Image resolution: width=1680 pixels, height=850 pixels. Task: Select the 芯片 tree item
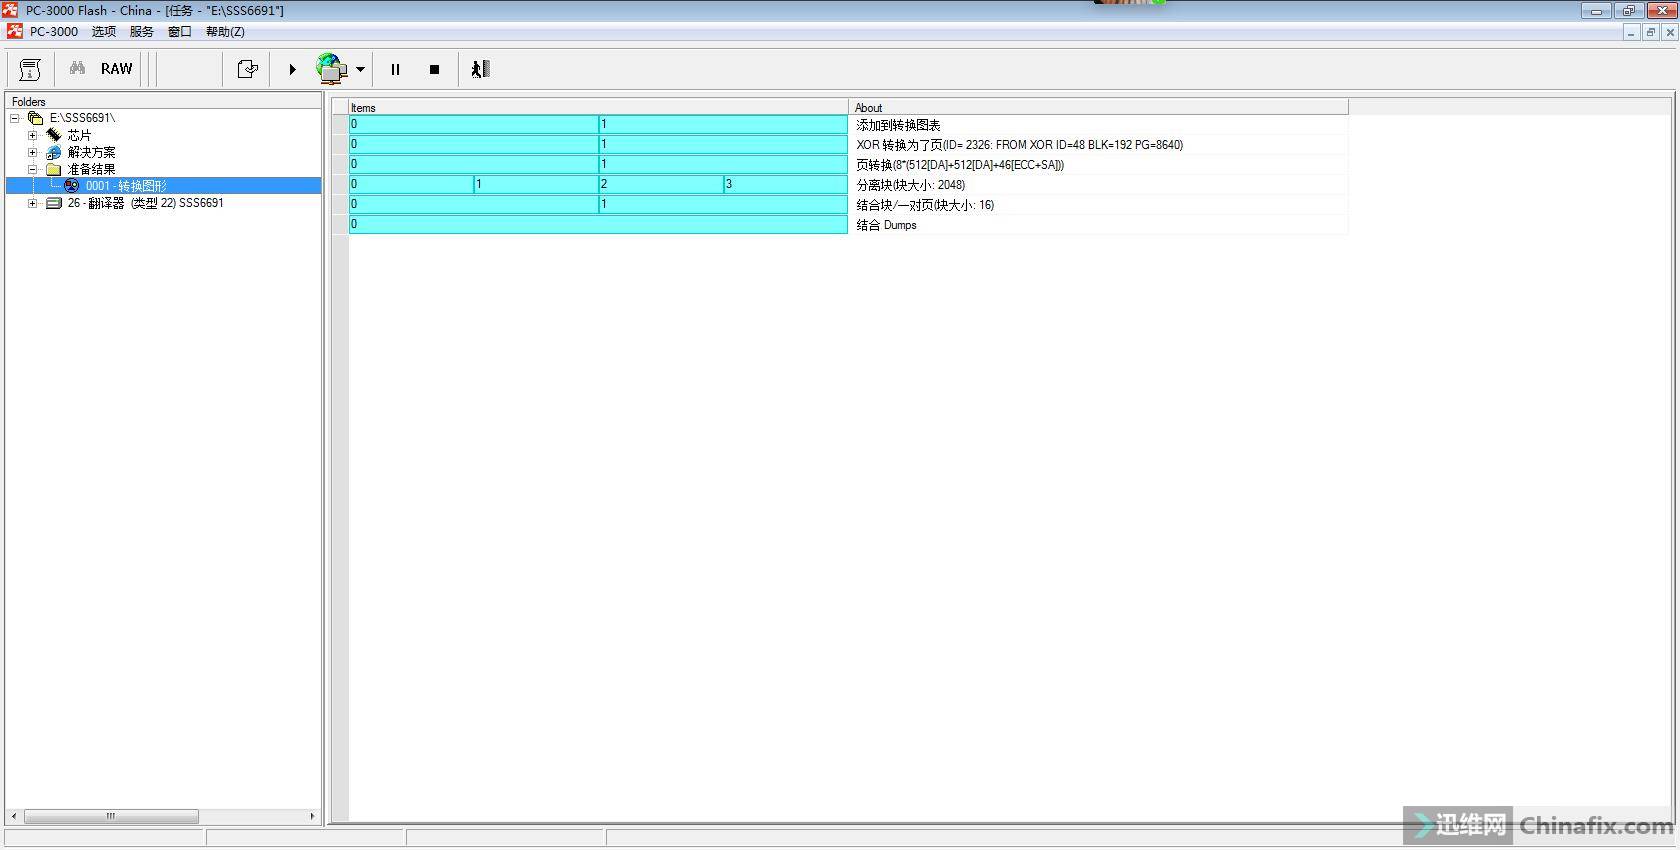point(79,135)
